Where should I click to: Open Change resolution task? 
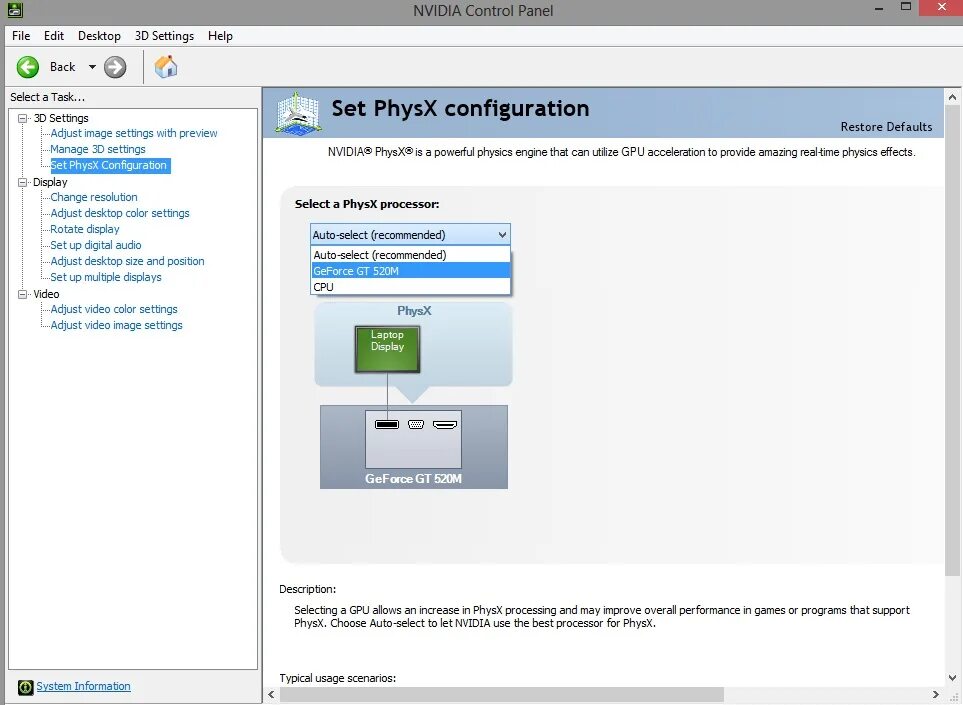[94, 197]
